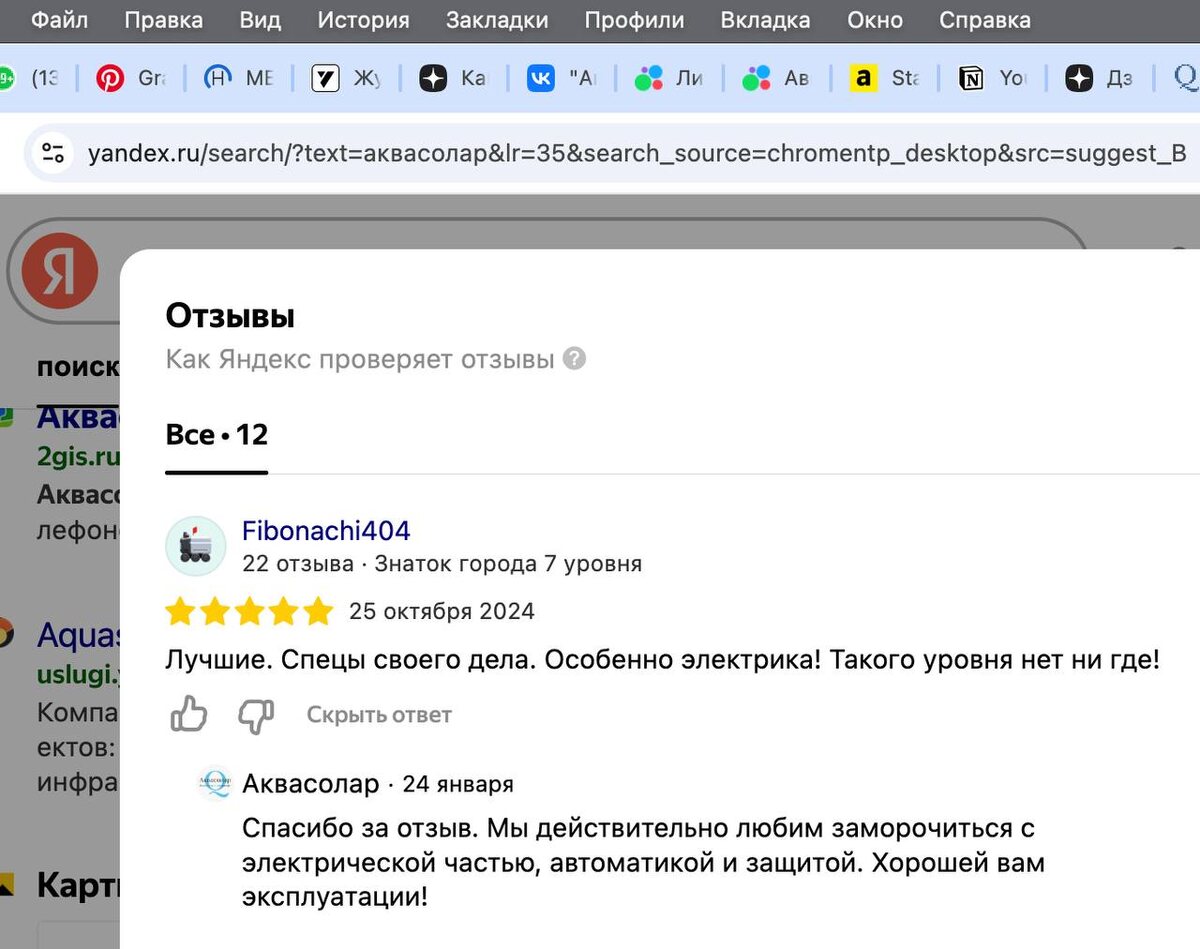Open the История menu
Screen dimensions: 1200x949
coord(363,20)
